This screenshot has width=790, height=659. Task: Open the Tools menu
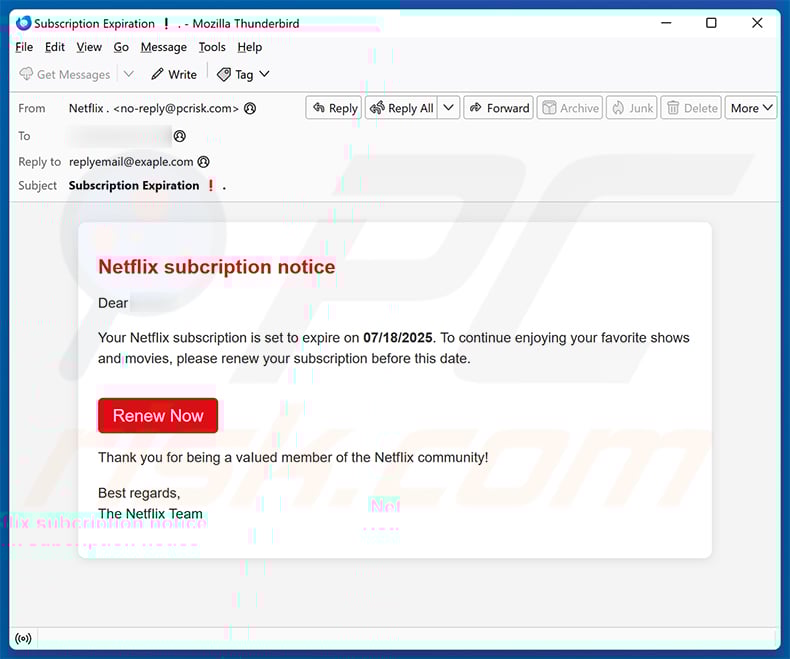(x=212, y=47)
